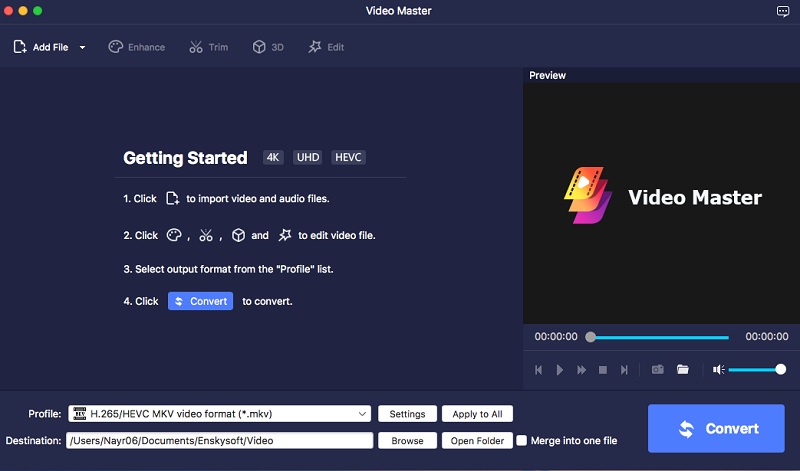The height and width of the screenshot is (471, 800).
Task: Open the Trim scissors tool
Action: [209, 47]
